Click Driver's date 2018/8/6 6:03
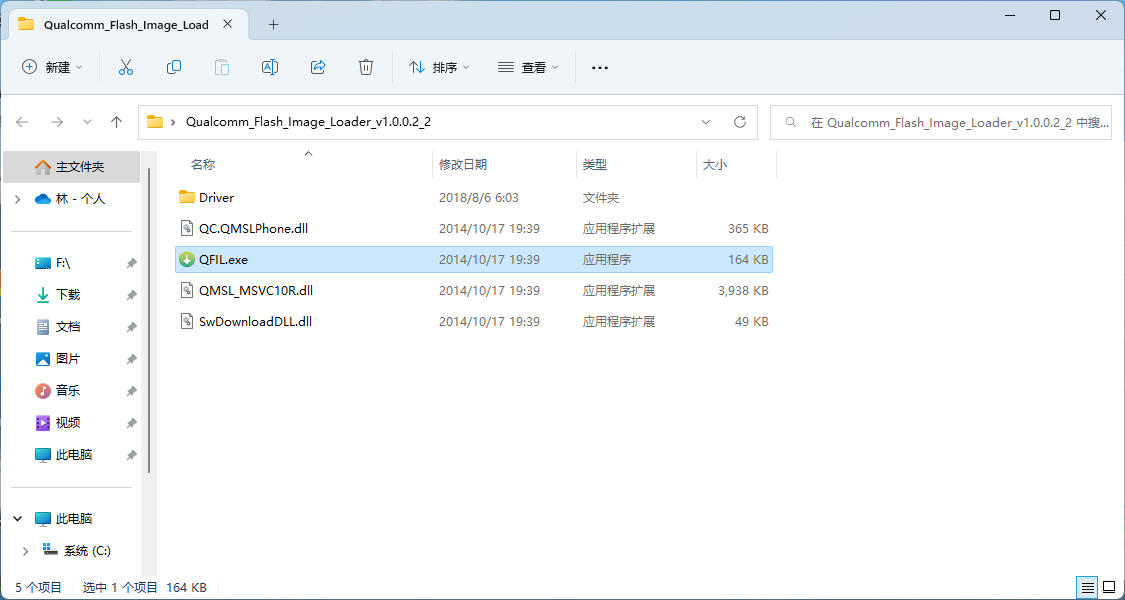The height and width of the screenshot is (600, 1125). tap(479, 197)
